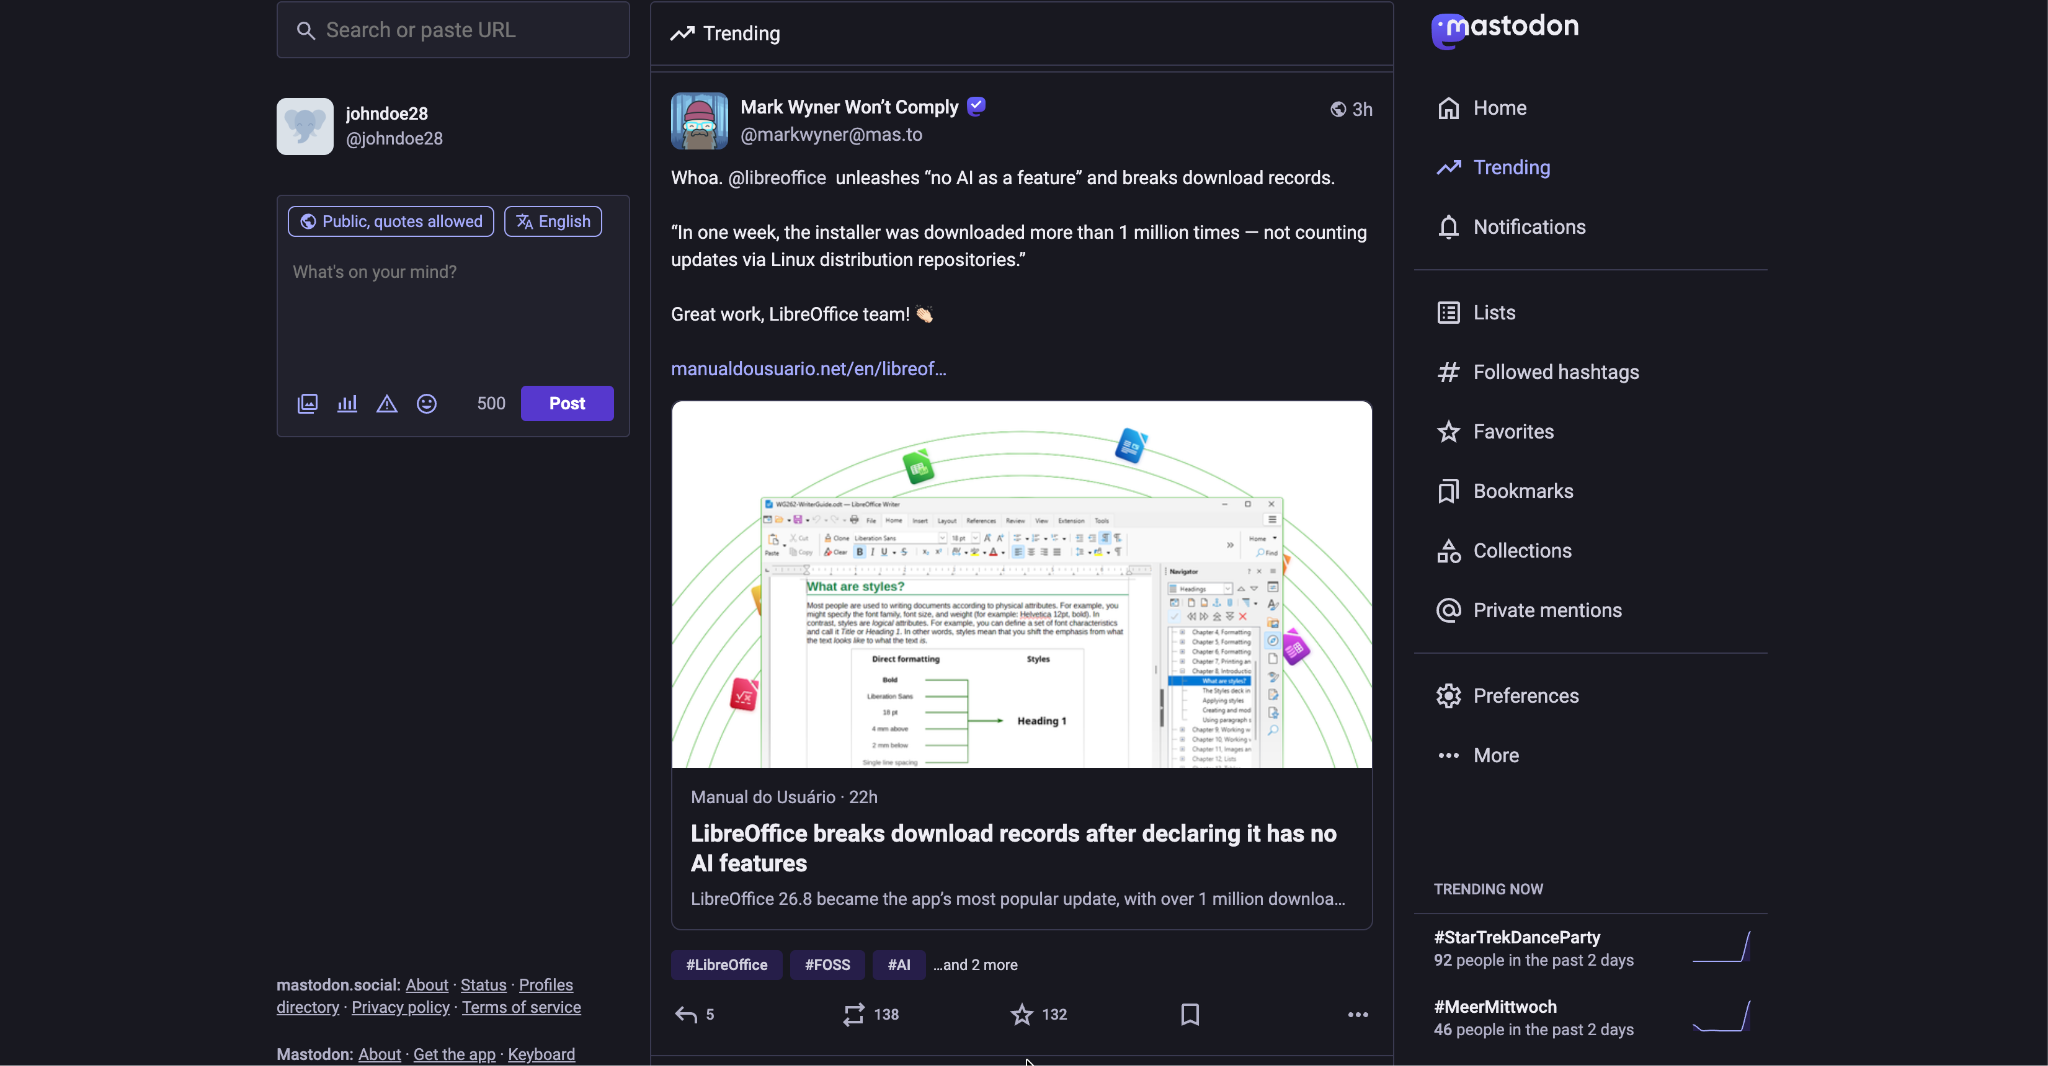Open the emoji picker in composer
The image size is (2048, 1066).
pos(427,404)
